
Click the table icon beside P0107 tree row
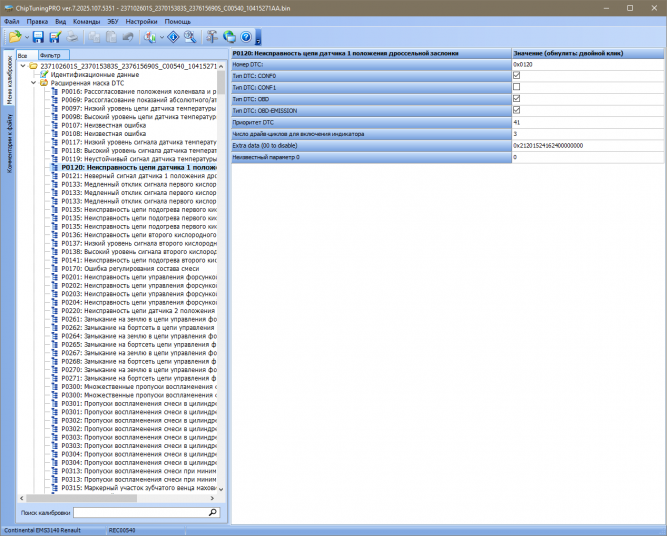point(54,125)
